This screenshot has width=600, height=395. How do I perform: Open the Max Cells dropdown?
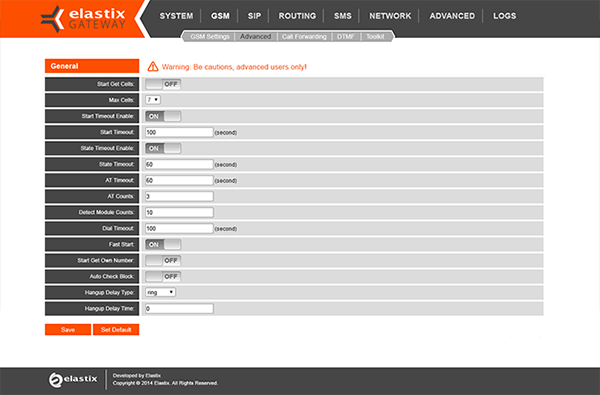(x=153, y=100)
